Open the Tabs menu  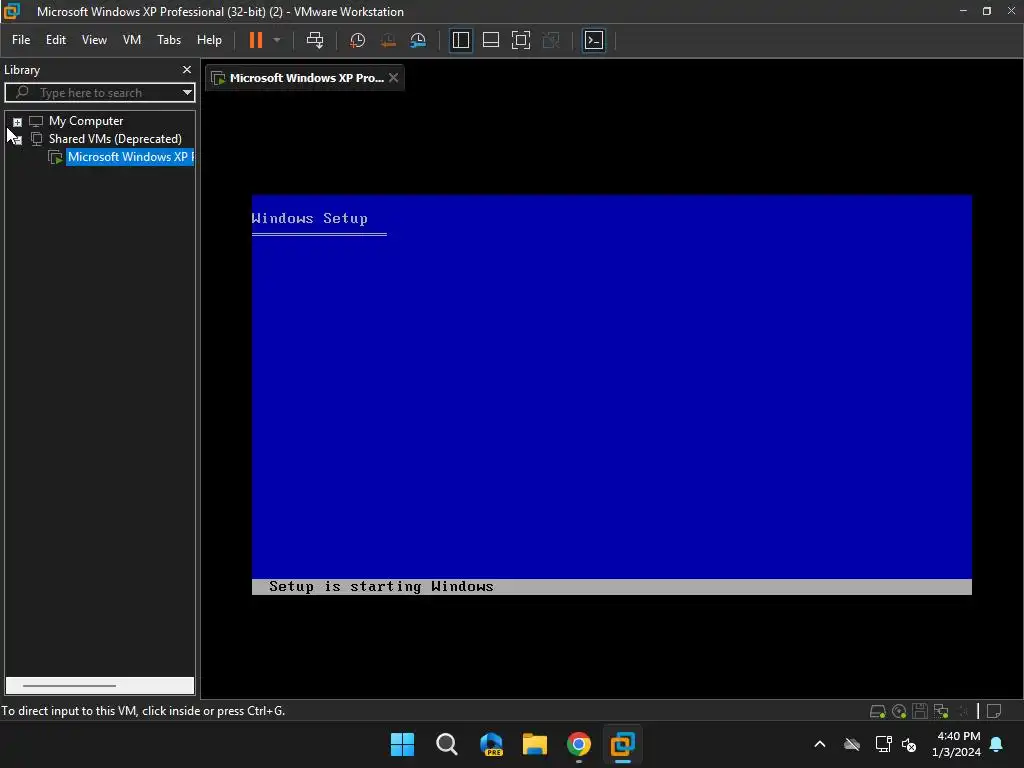click(x=168, y=40)
